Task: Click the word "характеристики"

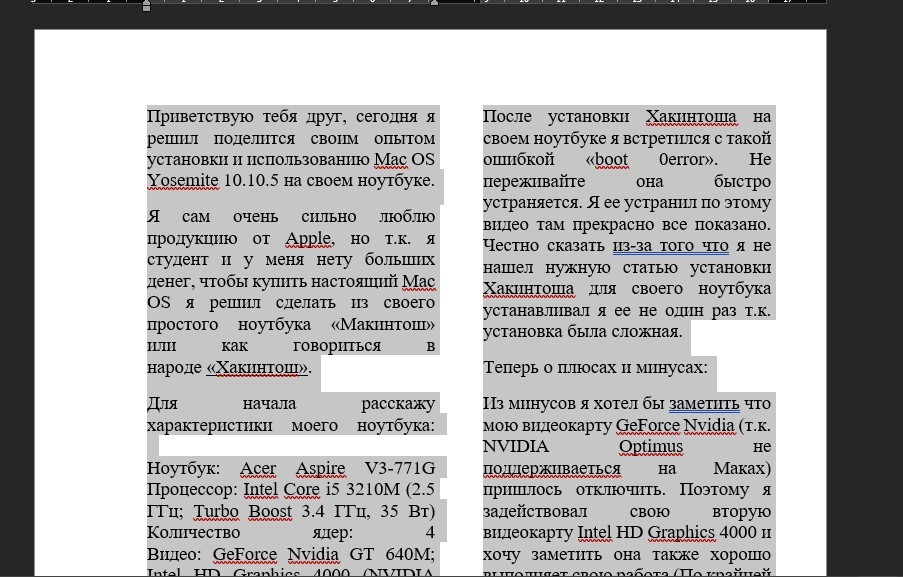Action: click(210, 426)
